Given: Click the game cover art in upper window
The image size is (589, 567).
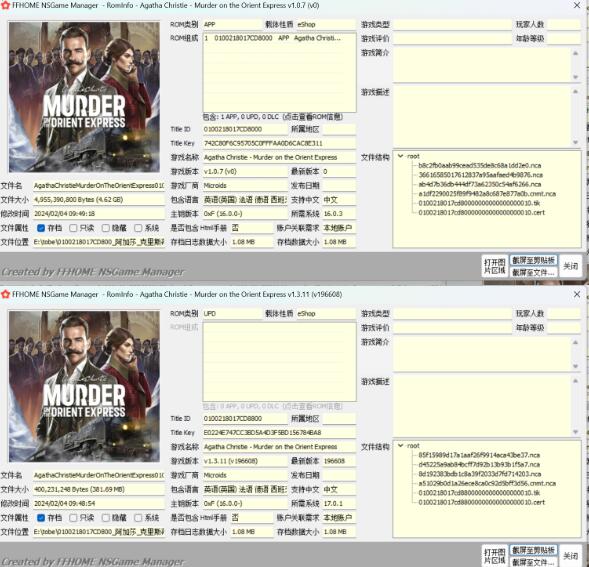Looking at the screenshot, I should point(84,97).
